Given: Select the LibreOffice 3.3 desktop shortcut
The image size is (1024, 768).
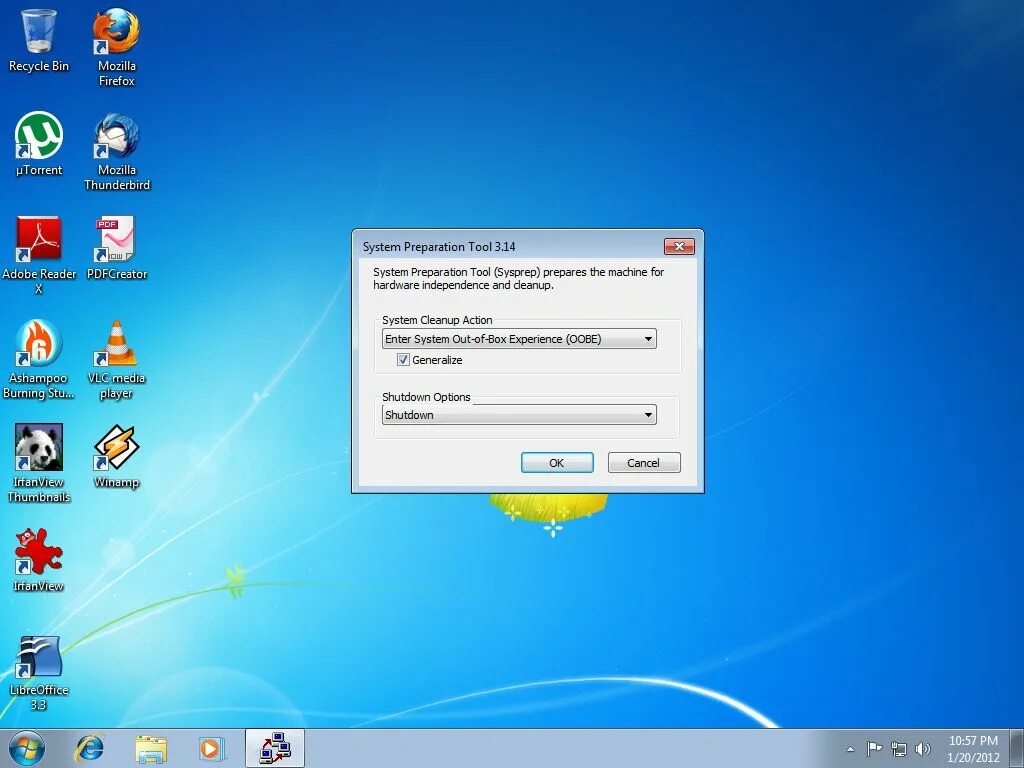Looking at the screenshot, I should [39, 673].
